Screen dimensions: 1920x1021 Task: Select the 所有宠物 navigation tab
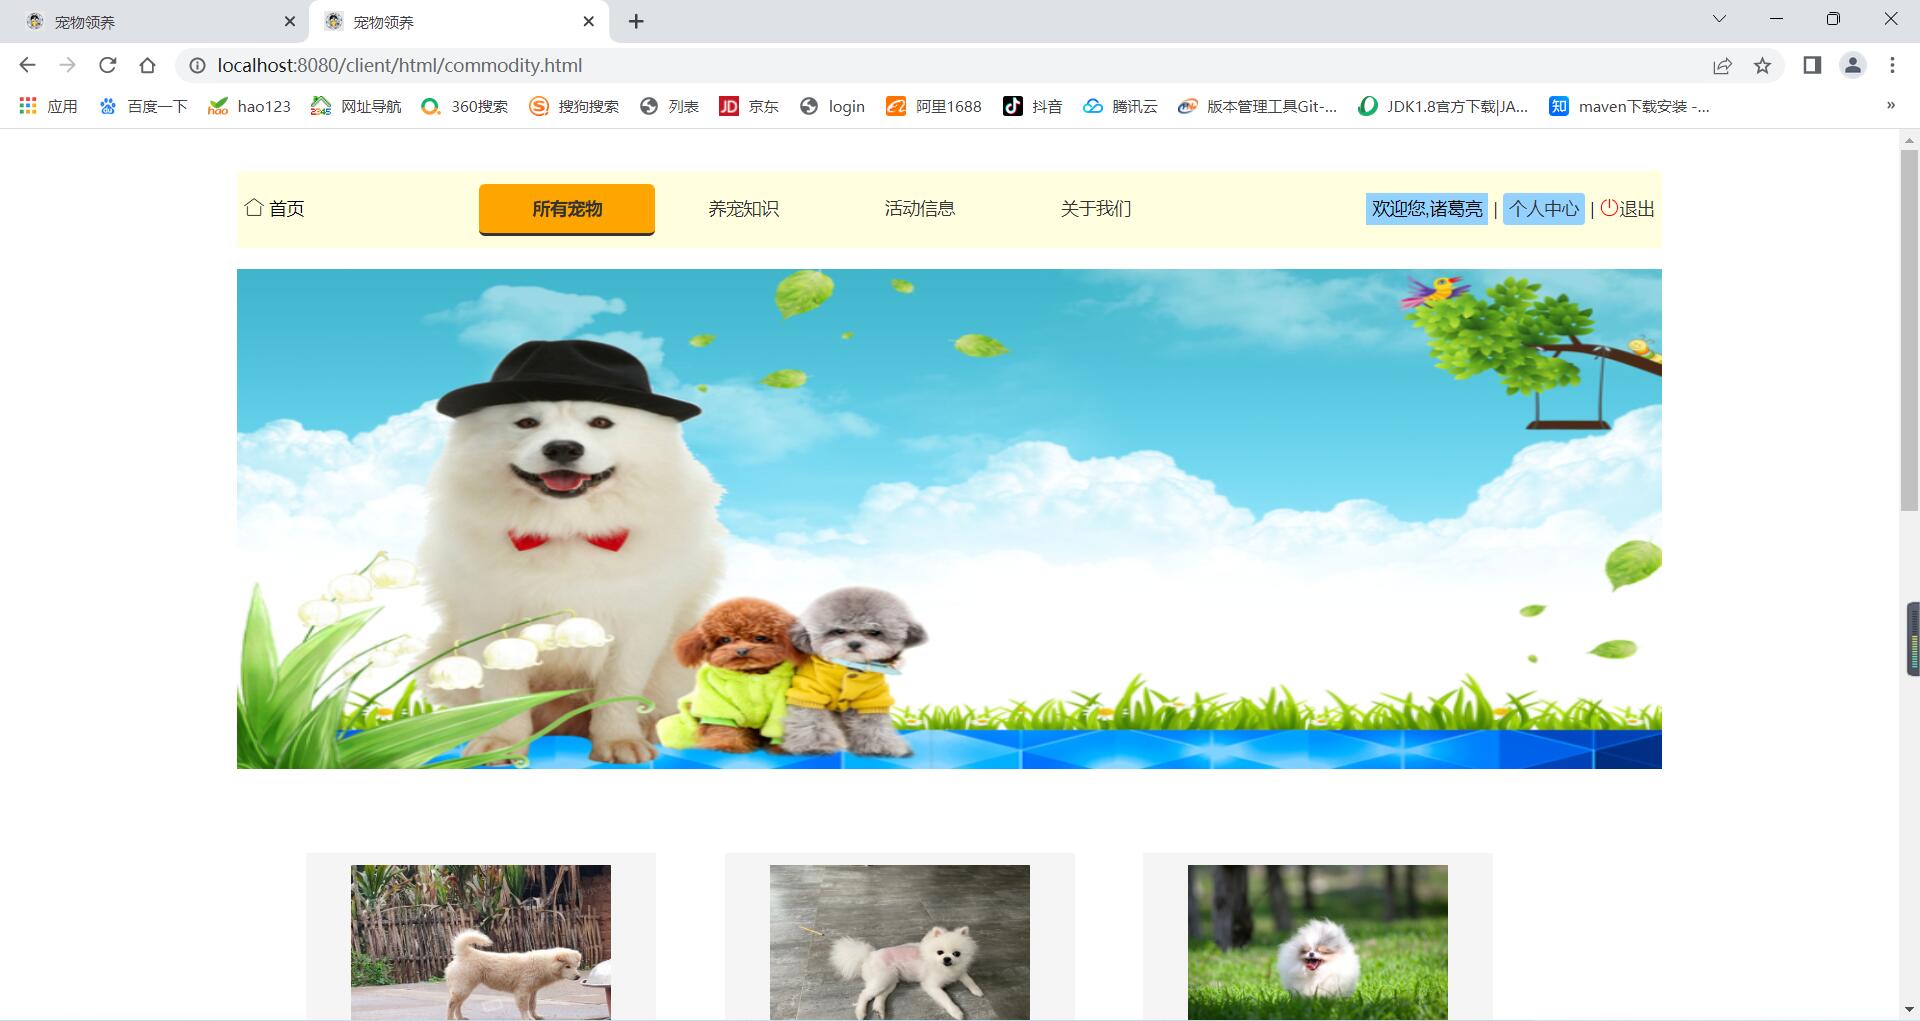[x=567, y=209]
